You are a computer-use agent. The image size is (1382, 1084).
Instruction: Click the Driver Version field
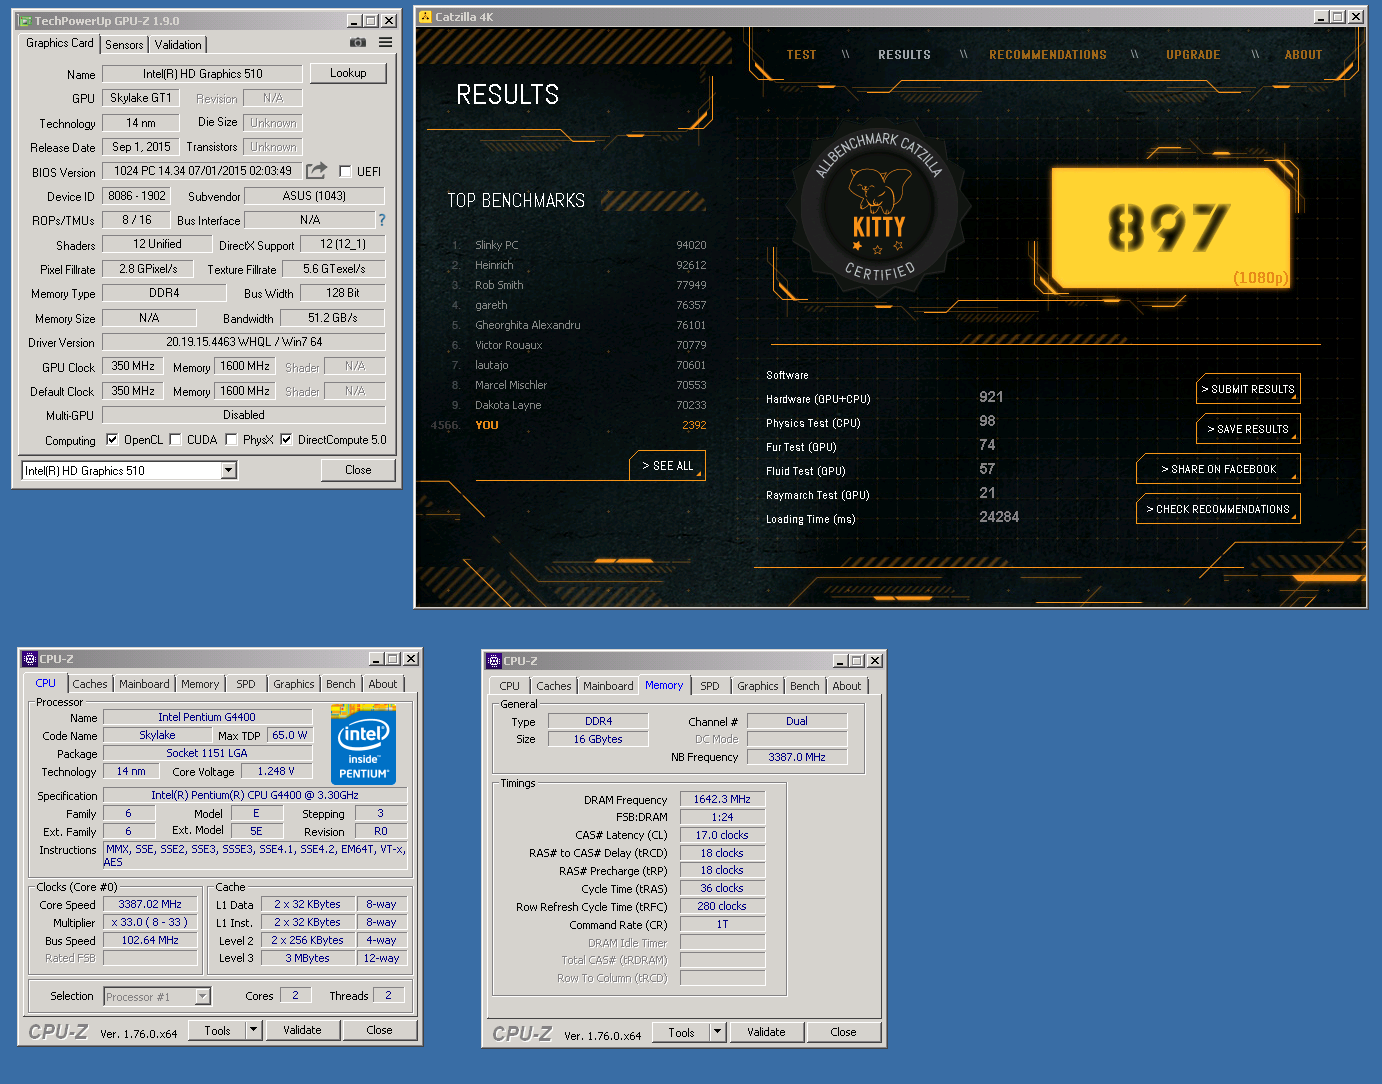[x=244, y=342]
